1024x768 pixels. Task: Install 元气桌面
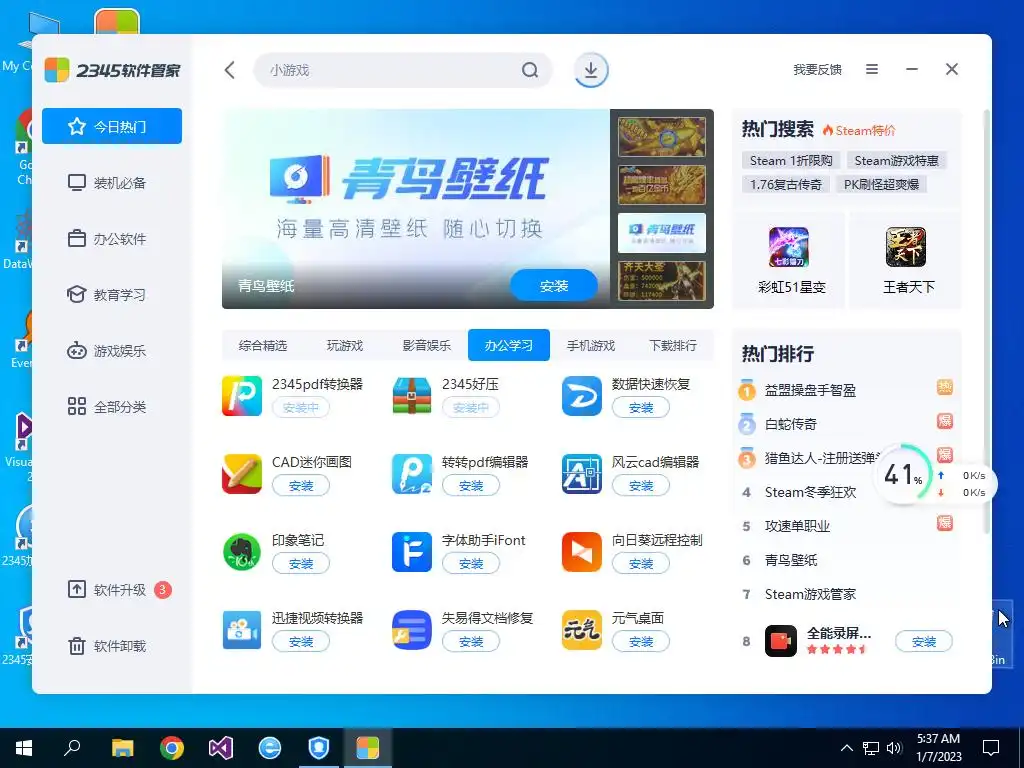click(x=641, y=641)
